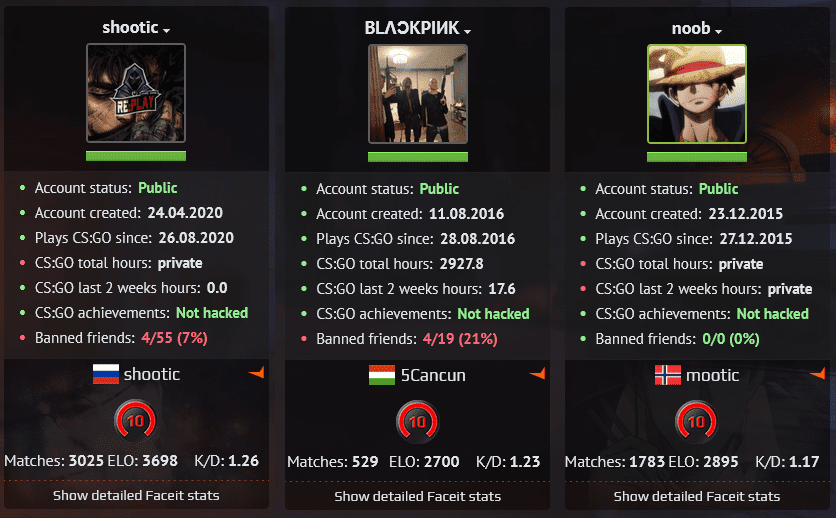
Task: Click BLACKPINK's profile avatar photo
Action: pos(417,93)
